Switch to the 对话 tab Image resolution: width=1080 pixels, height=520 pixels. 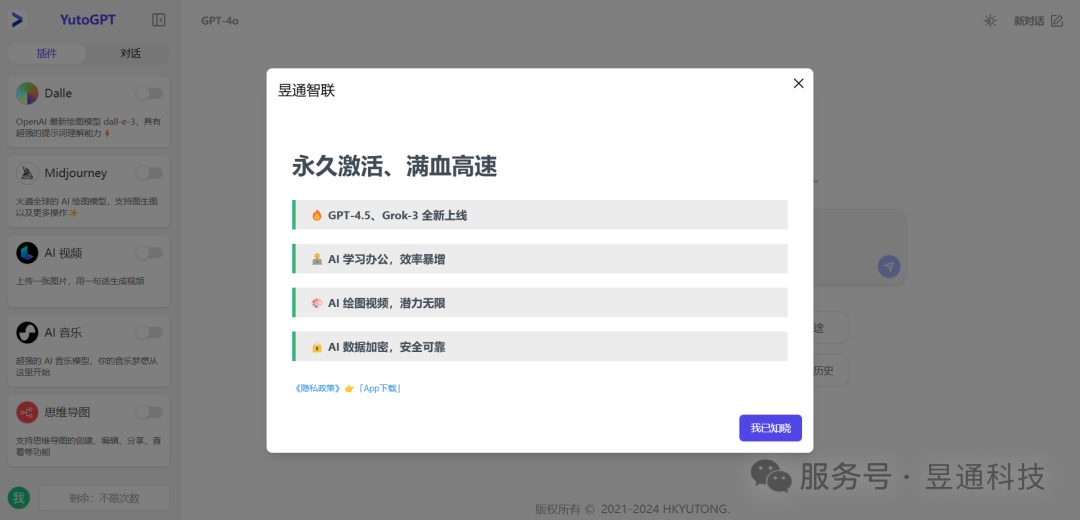[x=130, y=53]
